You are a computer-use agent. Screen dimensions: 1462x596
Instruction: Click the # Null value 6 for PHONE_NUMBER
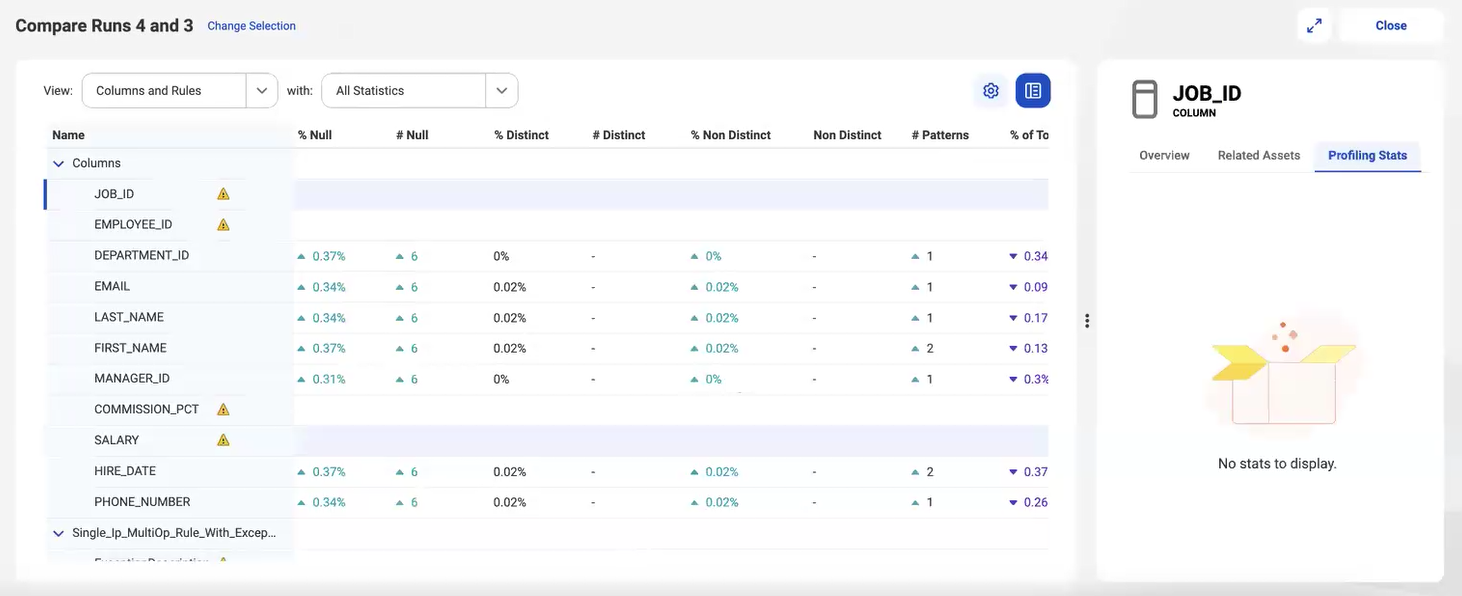tap(414, 503)
